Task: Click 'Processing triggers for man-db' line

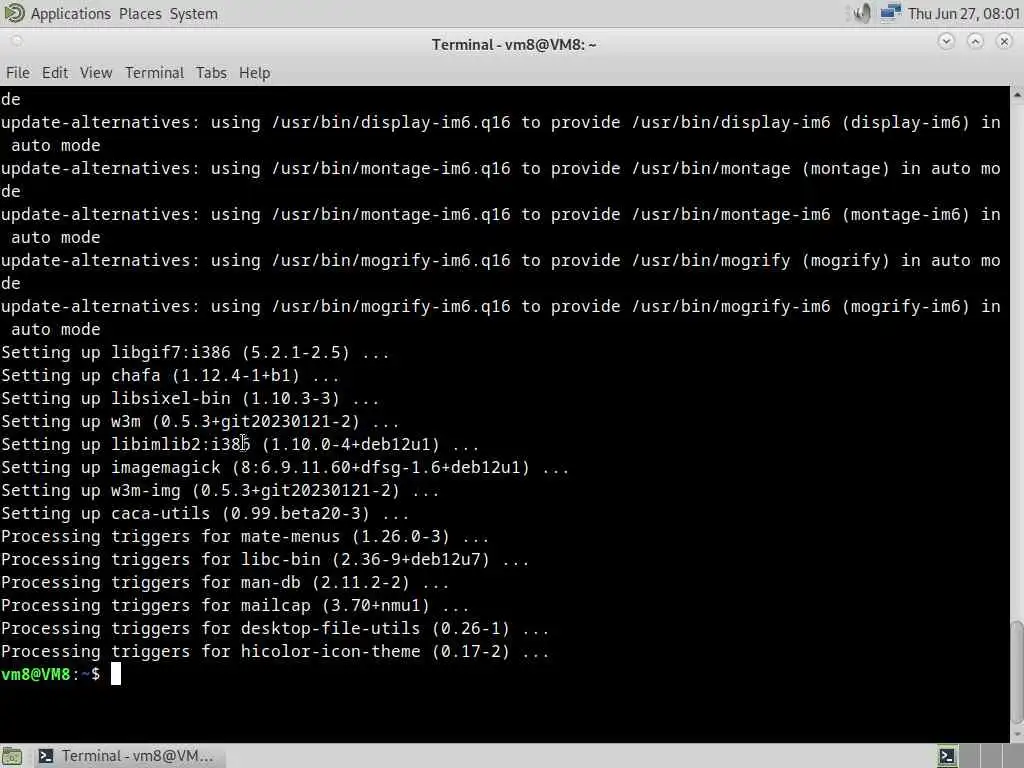Action: coord(225,583)
